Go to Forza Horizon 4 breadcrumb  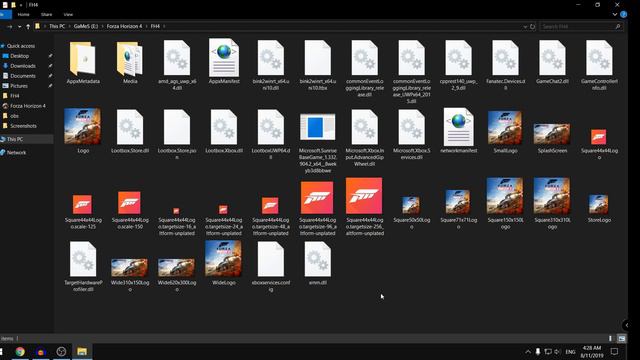[124, 26]
